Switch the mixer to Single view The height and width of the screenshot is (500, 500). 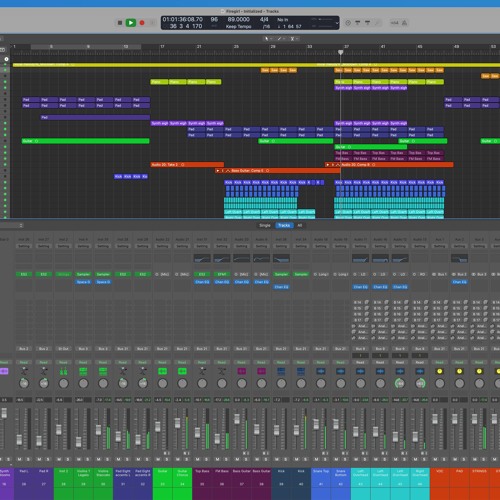click(265, 226)
